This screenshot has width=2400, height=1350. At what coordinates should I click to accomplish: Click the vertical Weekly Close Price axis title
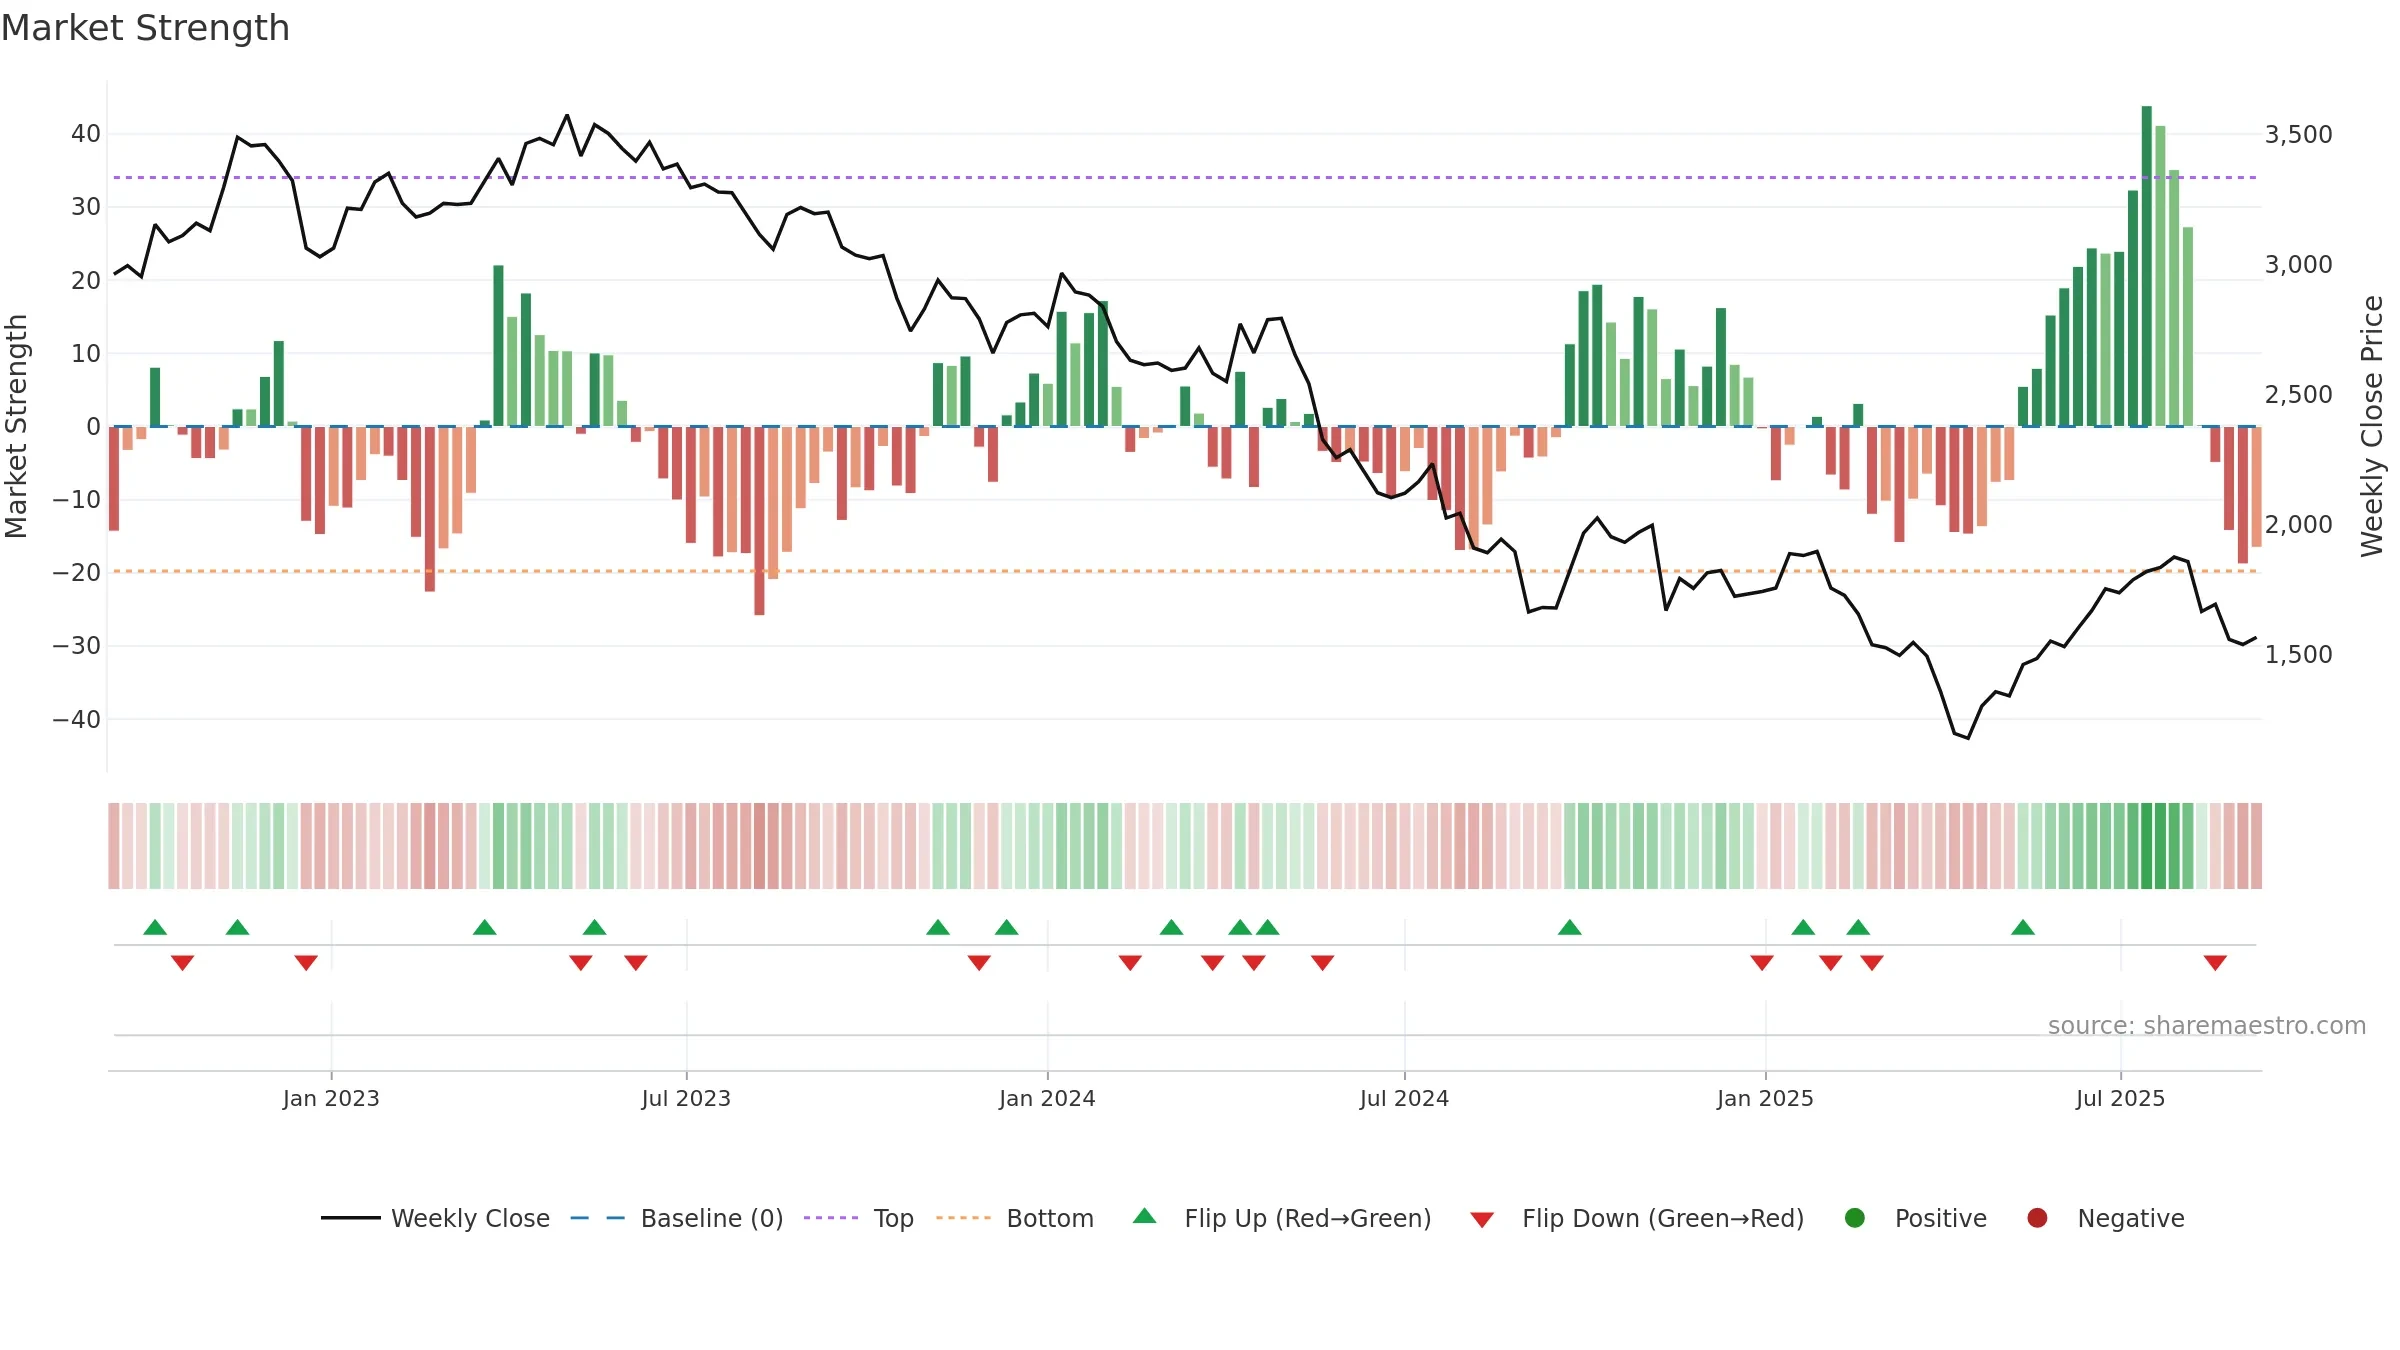coord(2372,426)
